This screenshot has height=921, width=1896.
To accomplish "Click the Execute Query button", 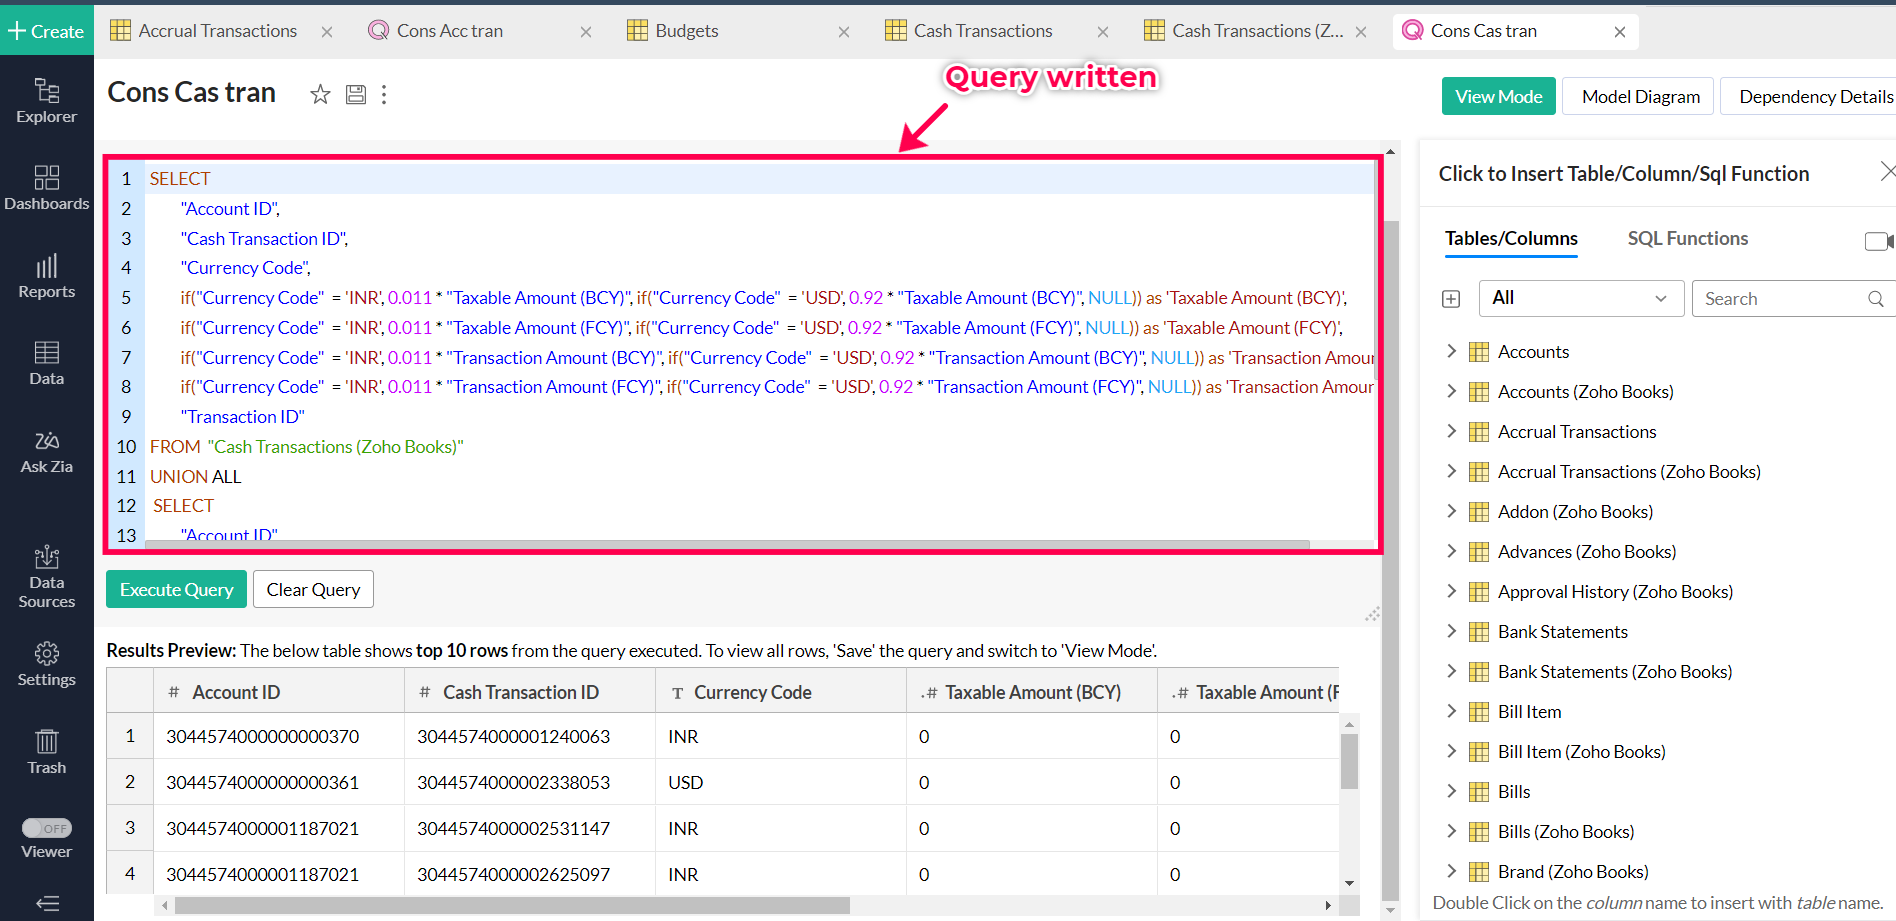I will click(176, 589).
